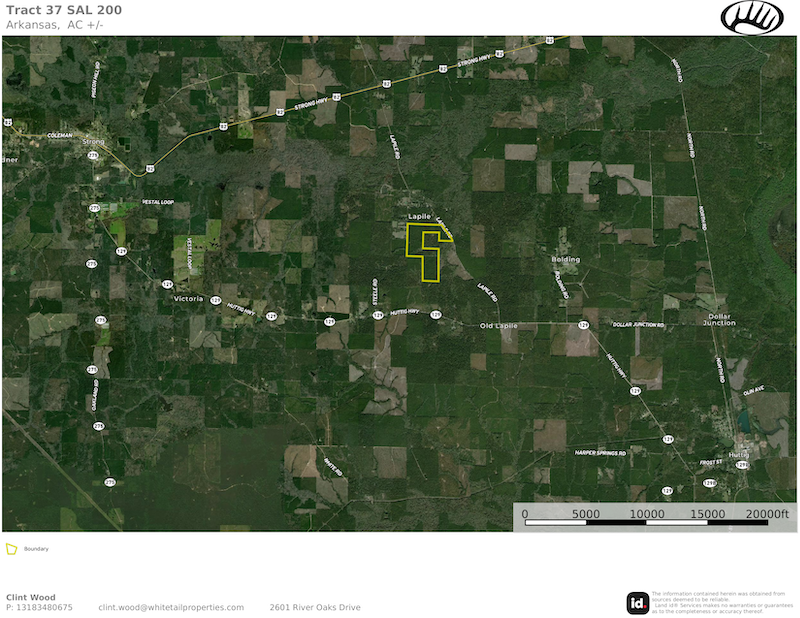Click the Land id logo icon
The width and height of the screenshot is (800, 618).
pyautogui.click(x=636, y=602)
